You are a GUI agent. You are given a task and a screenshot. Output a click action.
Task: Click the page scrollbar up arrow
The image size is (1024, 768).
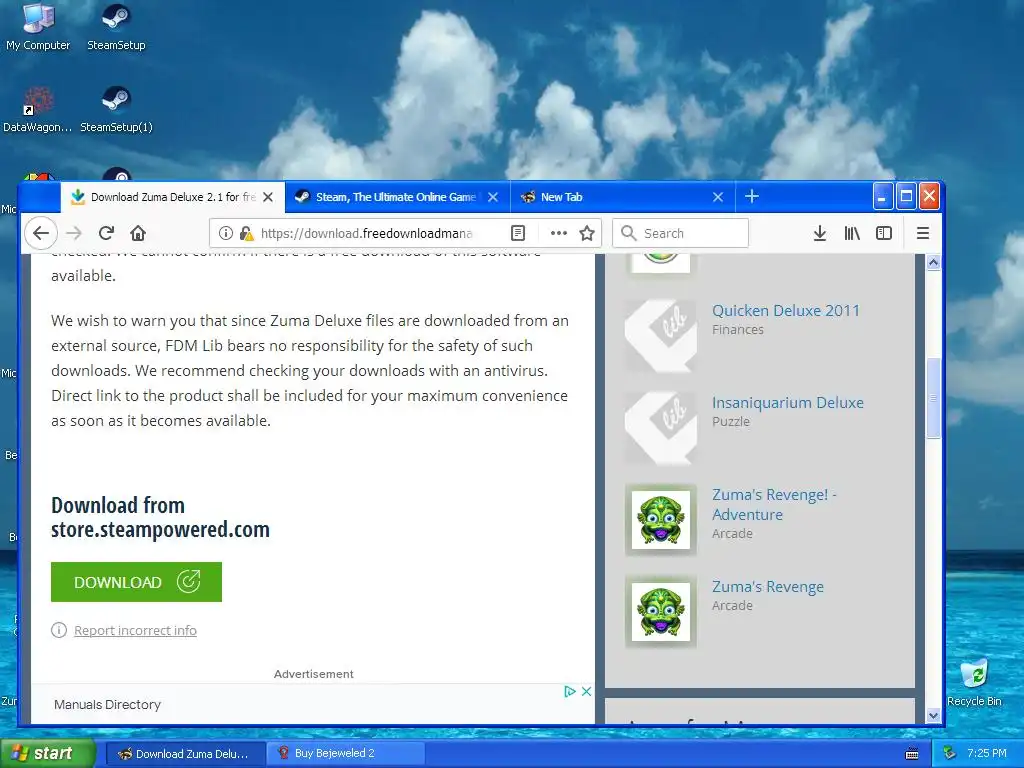pos(933,263)
